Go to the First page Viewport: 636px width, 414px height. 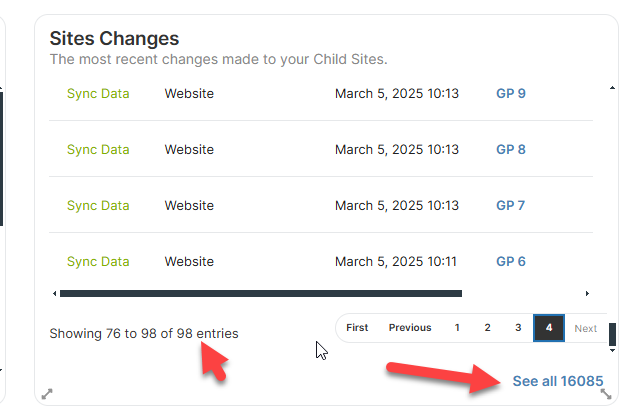coord(357,328)
